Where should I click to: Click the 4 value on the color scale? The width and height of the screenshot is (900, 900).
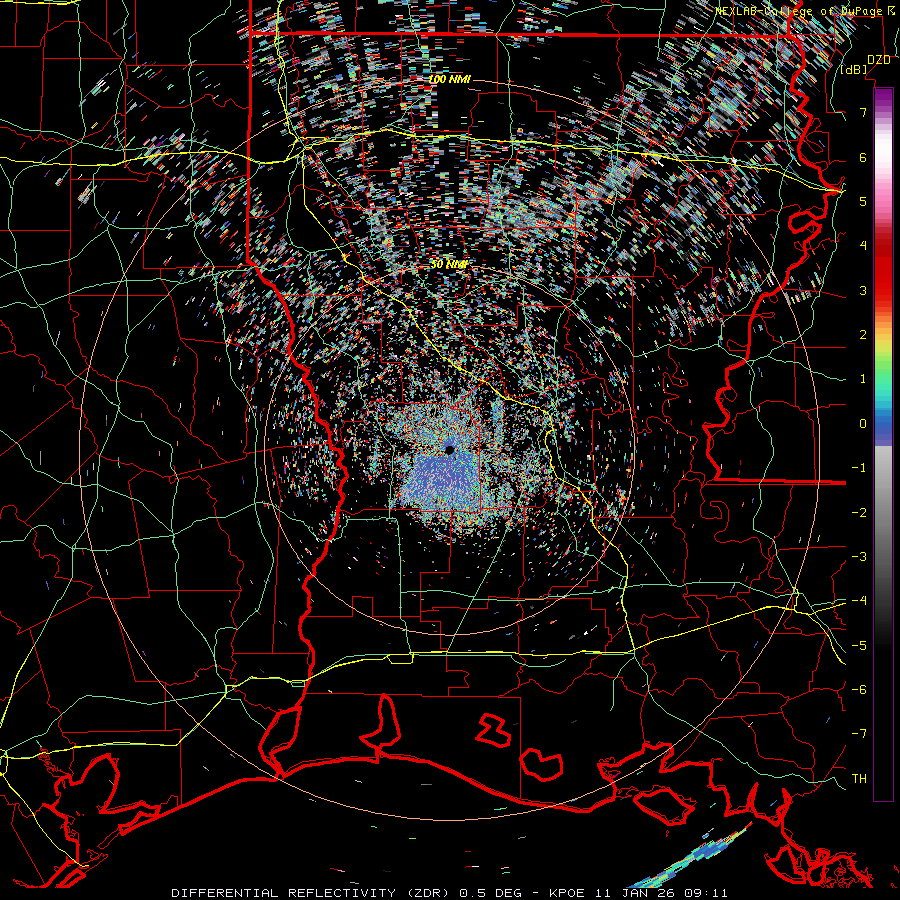point(863,246)
